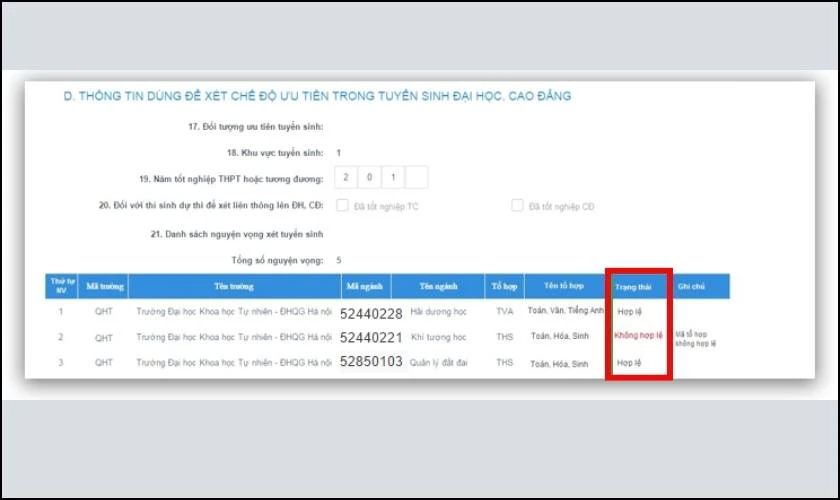840x500 pixels.
Task: Tick the 'Đã tốt nghiệp CĐ' checkbox
Action: click(517, 206)
